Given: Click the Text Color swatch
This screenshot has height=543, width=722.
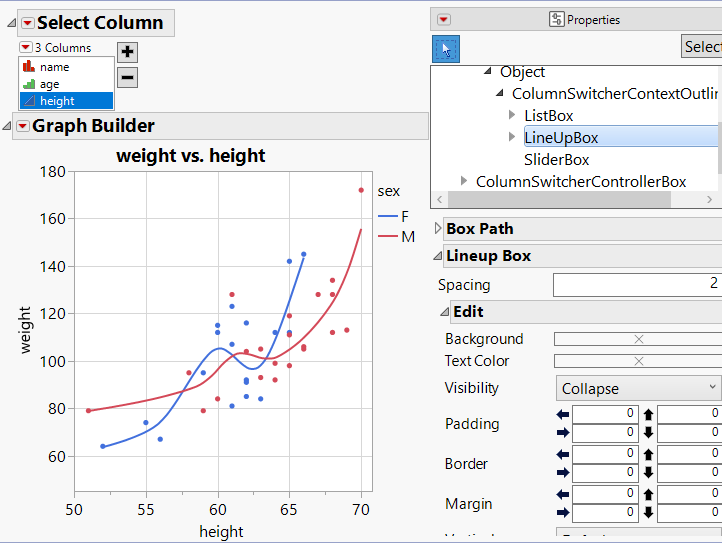Looking at the screenshot, I should coord(638,361).
